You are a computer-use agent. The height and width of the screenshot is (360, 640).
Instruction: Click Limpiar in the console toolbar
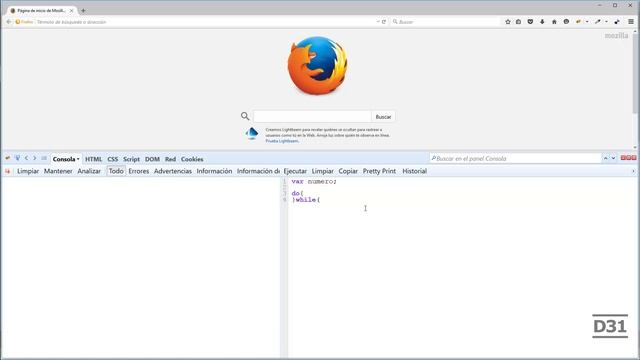tap(28, 171)
